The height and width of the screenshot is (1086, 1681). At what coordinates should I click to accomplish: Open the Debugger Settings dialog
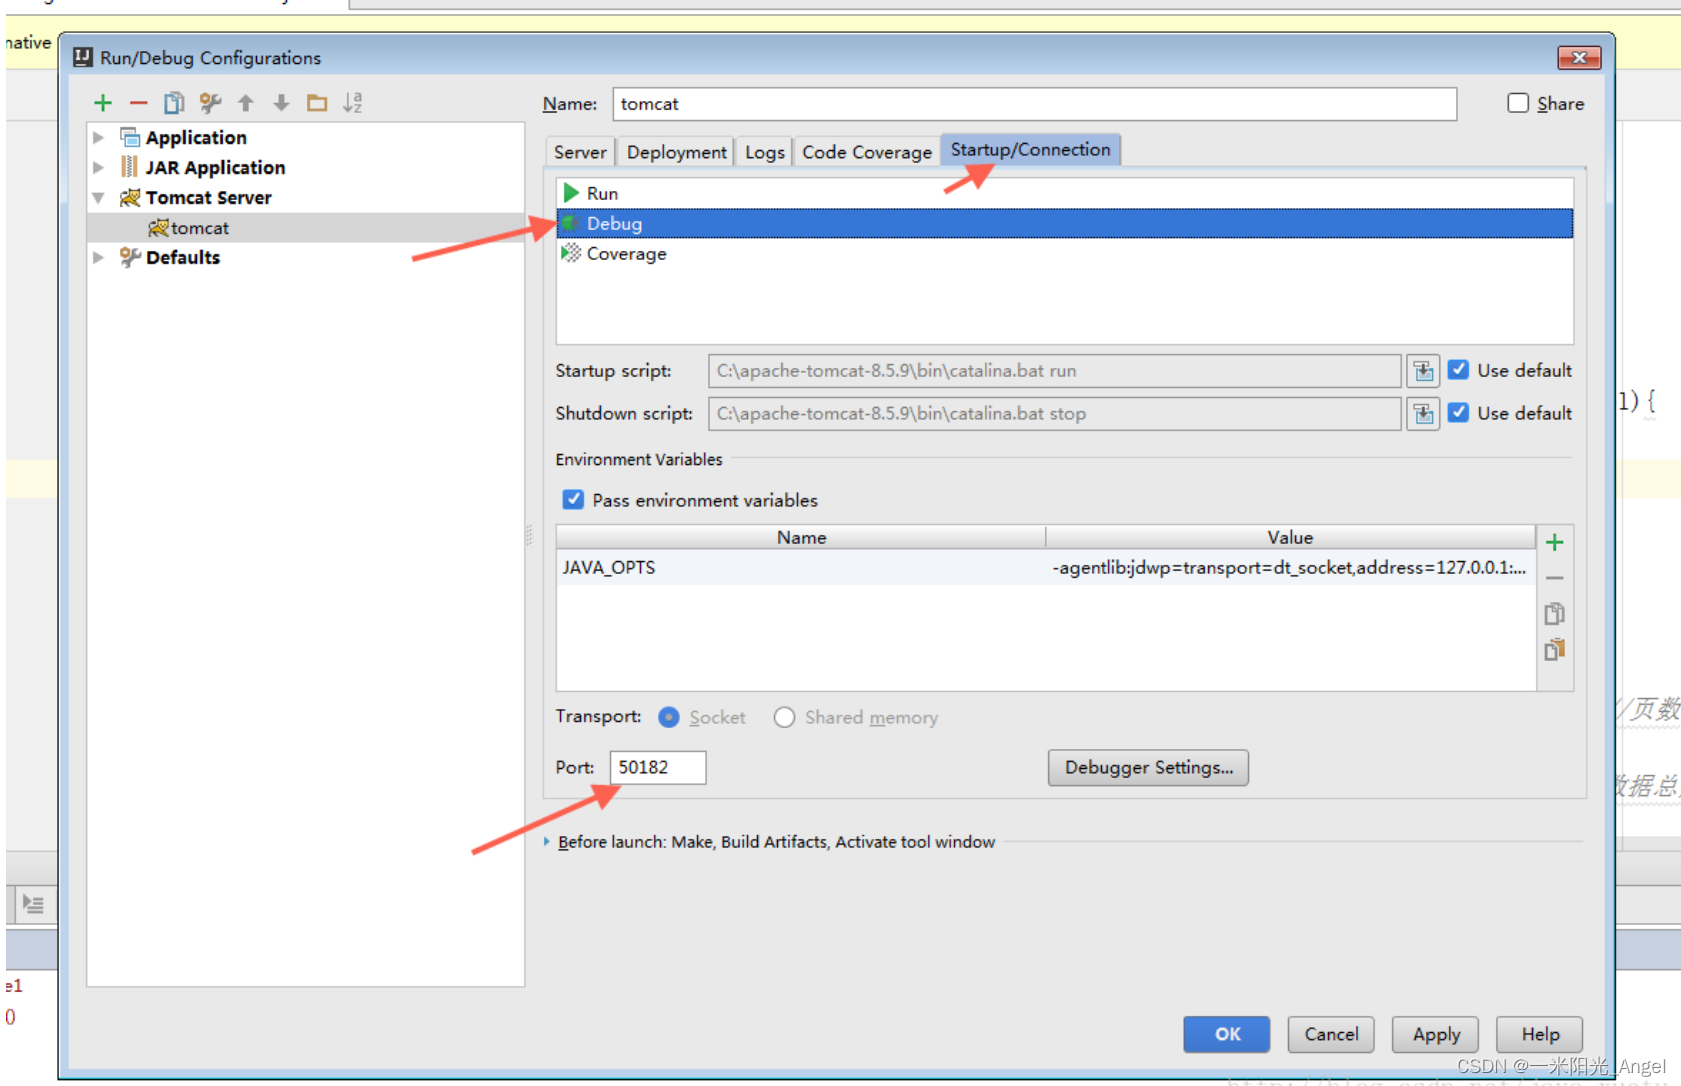[x=1147, y=767]
